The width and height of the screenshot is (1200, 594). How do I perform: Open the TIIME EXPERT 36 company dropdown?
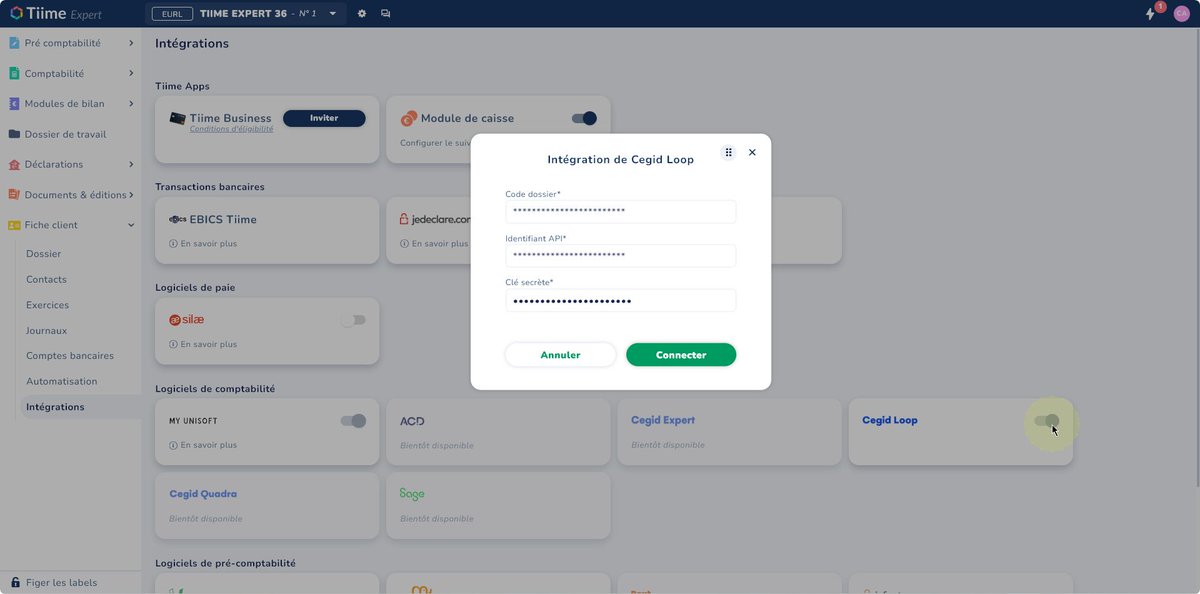[x=333, y=14]
